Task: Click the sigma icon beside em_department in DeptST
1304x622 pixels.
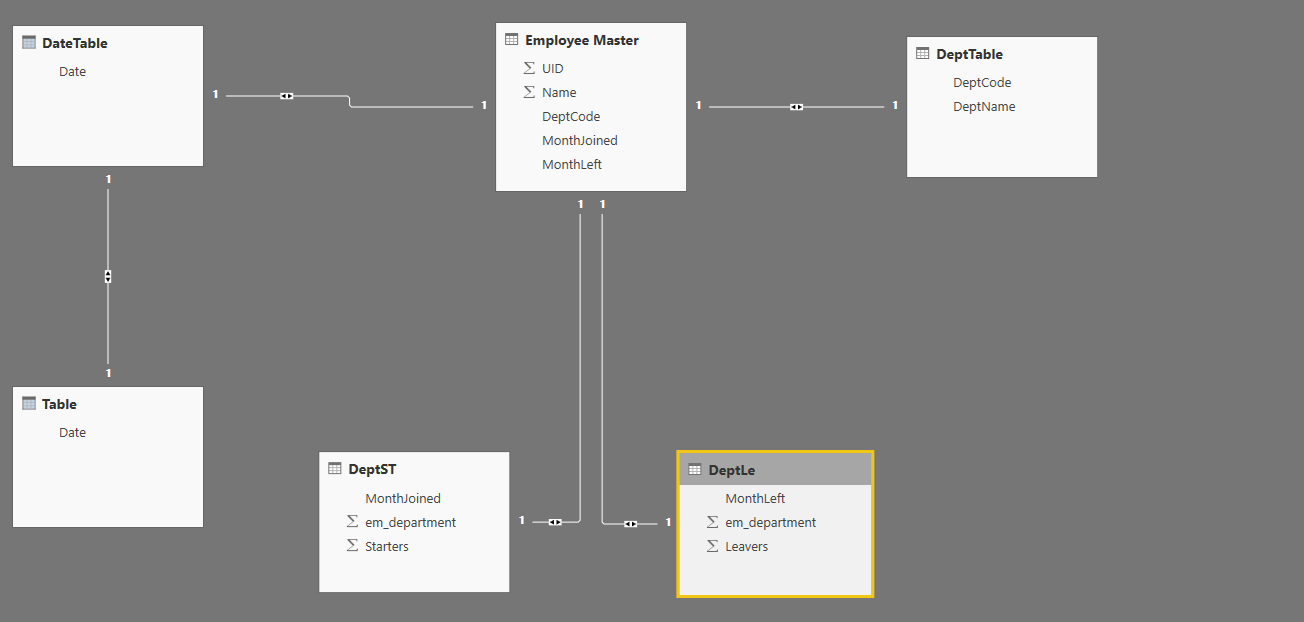Action: point(352,522)
